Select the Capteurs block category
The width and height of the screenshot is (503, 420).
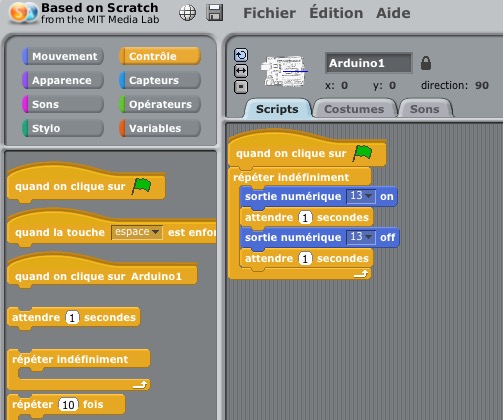160,80
